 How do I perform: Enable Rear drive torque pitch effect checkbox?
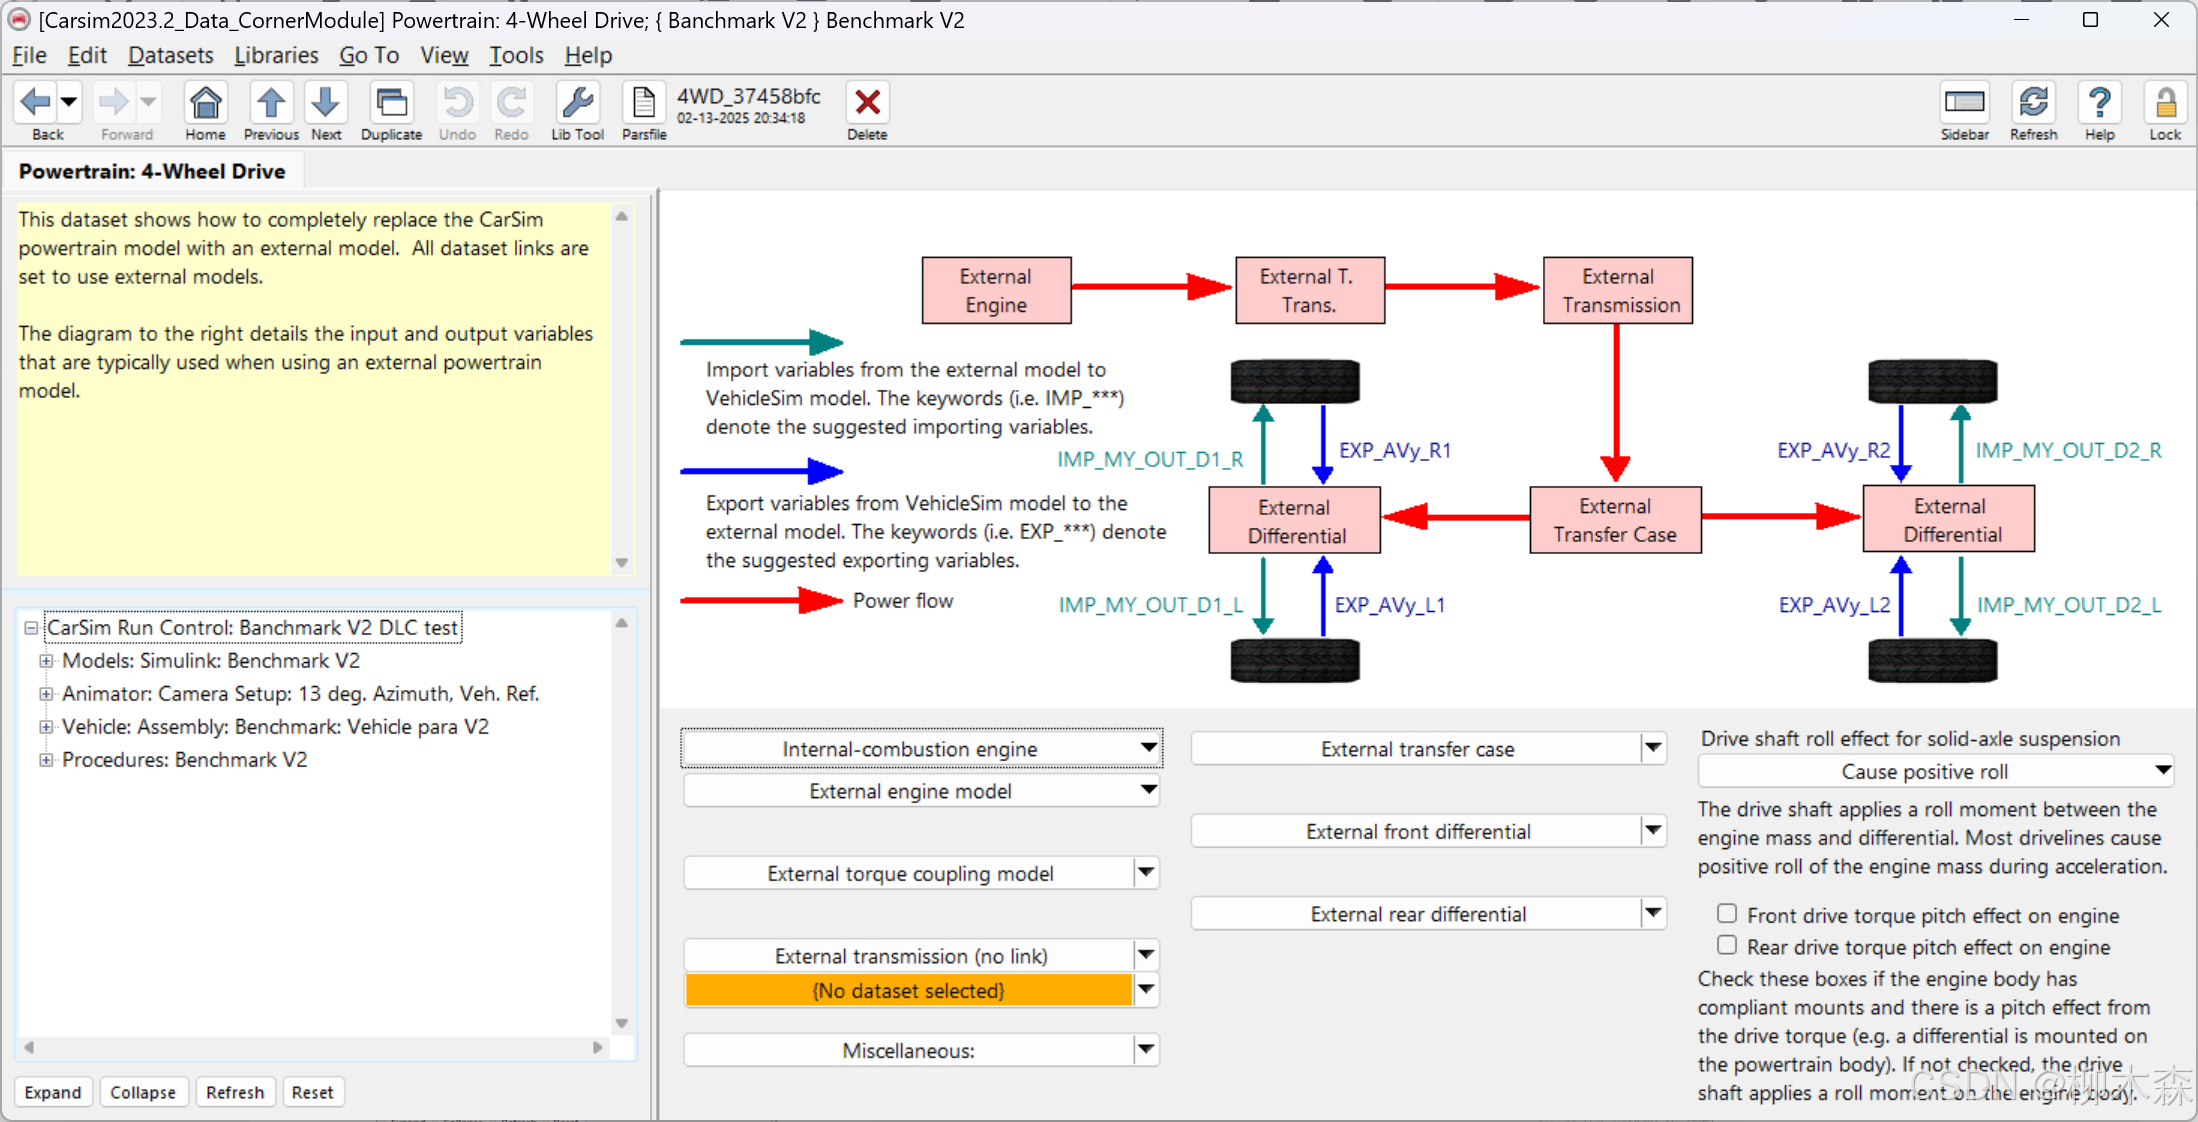[x=1727, y=945]
